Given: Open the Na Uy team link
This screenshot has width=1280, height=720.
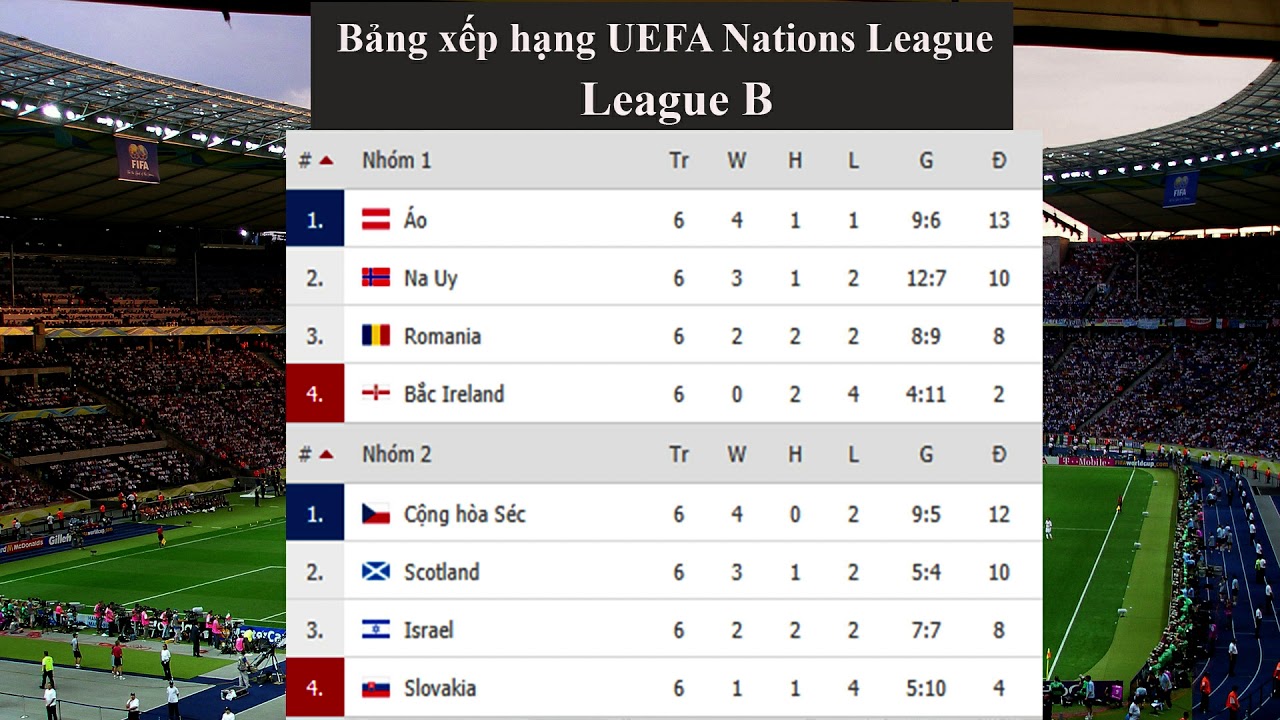Looking at the screenshot, I should pos(430,278).
